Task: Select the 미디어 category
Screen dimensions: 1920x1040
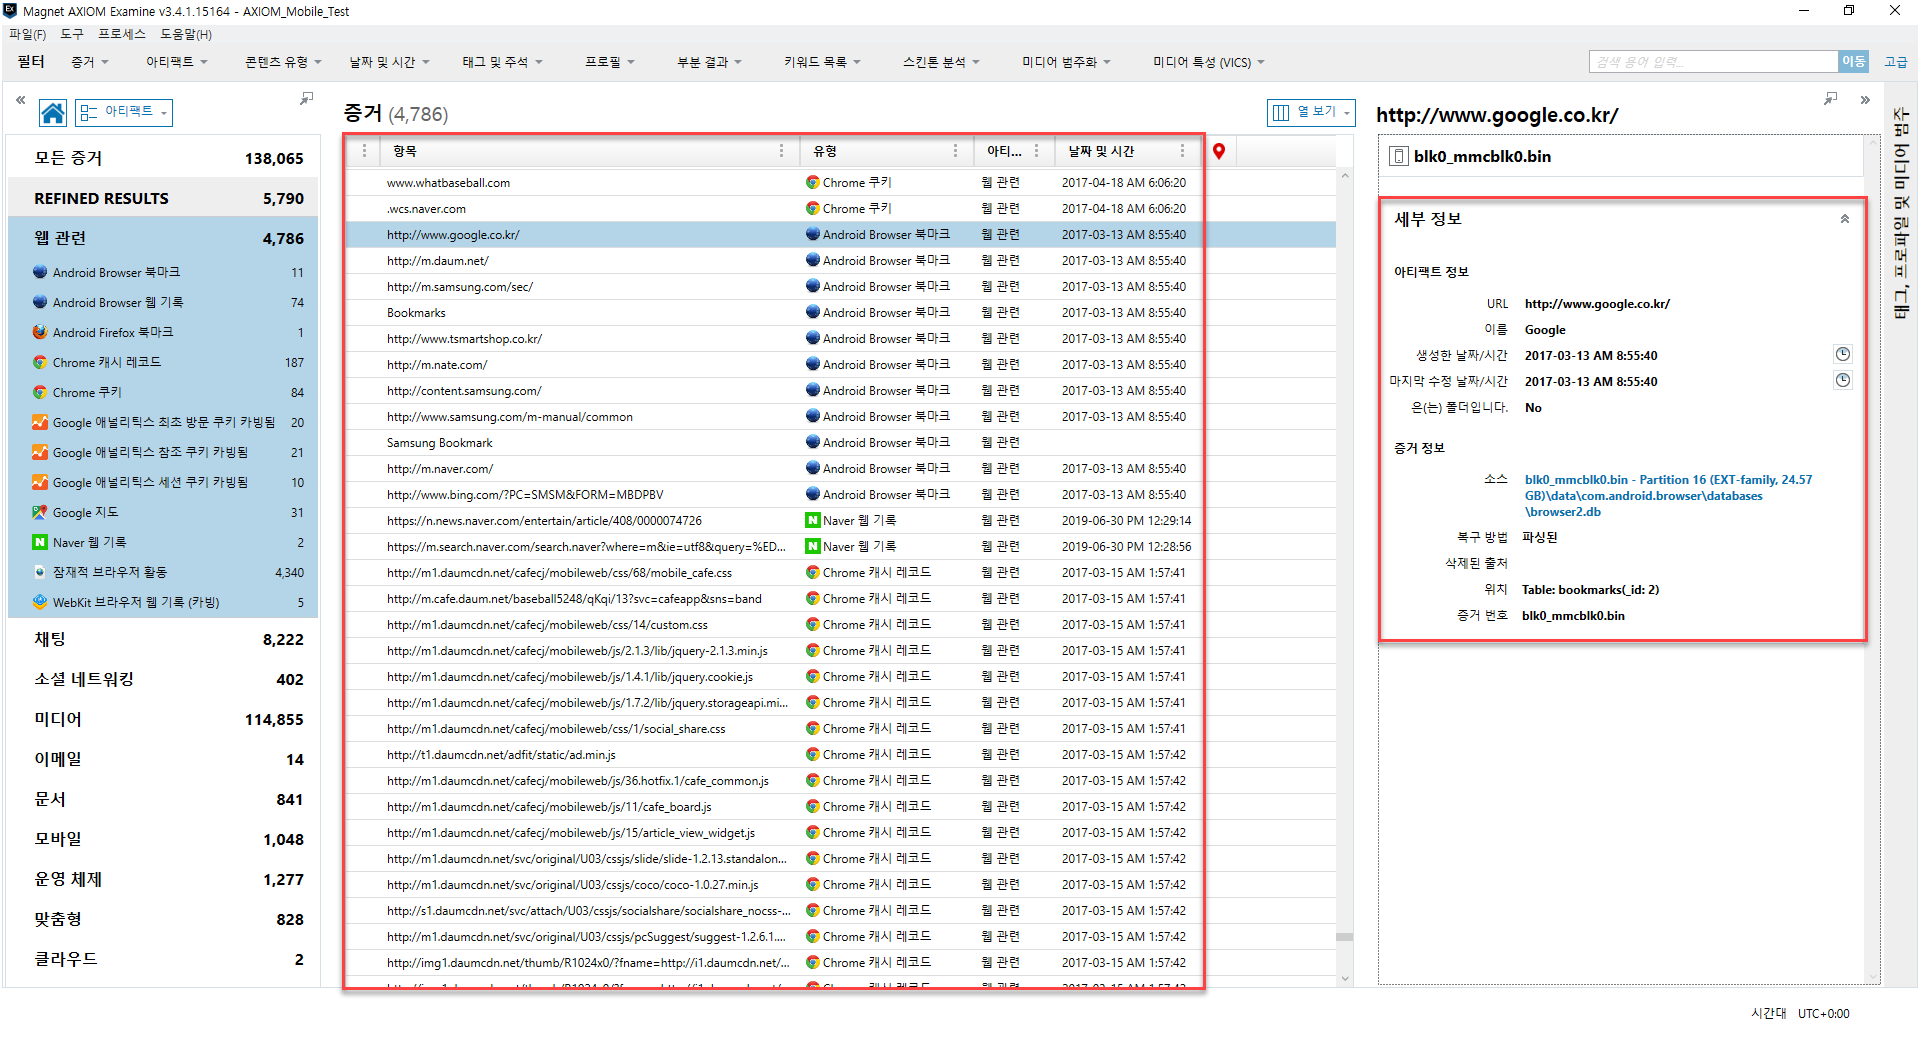Action: coord(163,719)
